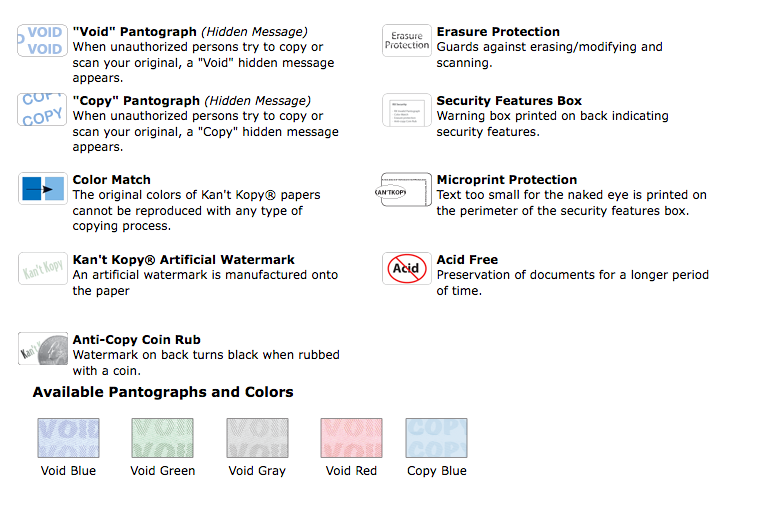Screen dimensions: 780x520
Task: Select the Void Red pantograph swatch
Action: 351,438
